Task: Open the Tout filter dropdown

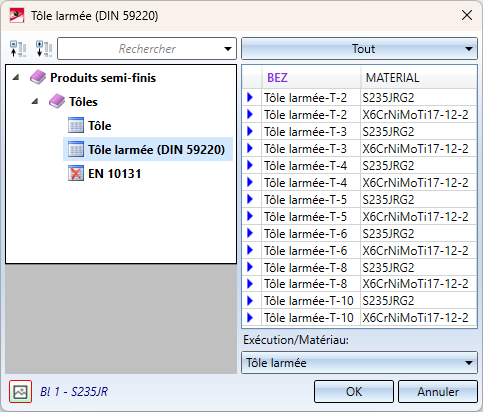Action: click(x=359, y=49)
